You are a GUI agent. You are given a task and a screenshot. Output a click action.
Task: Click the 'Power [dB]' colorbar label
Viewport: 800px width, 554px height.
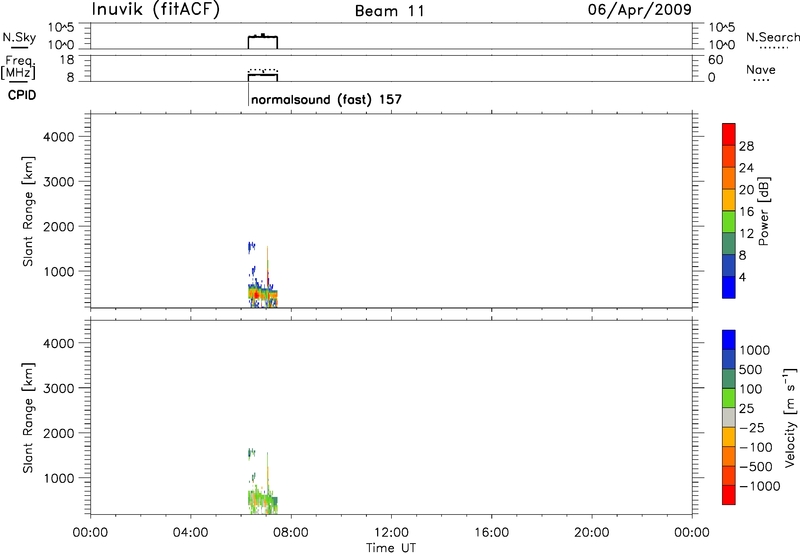tap(764, 211)
